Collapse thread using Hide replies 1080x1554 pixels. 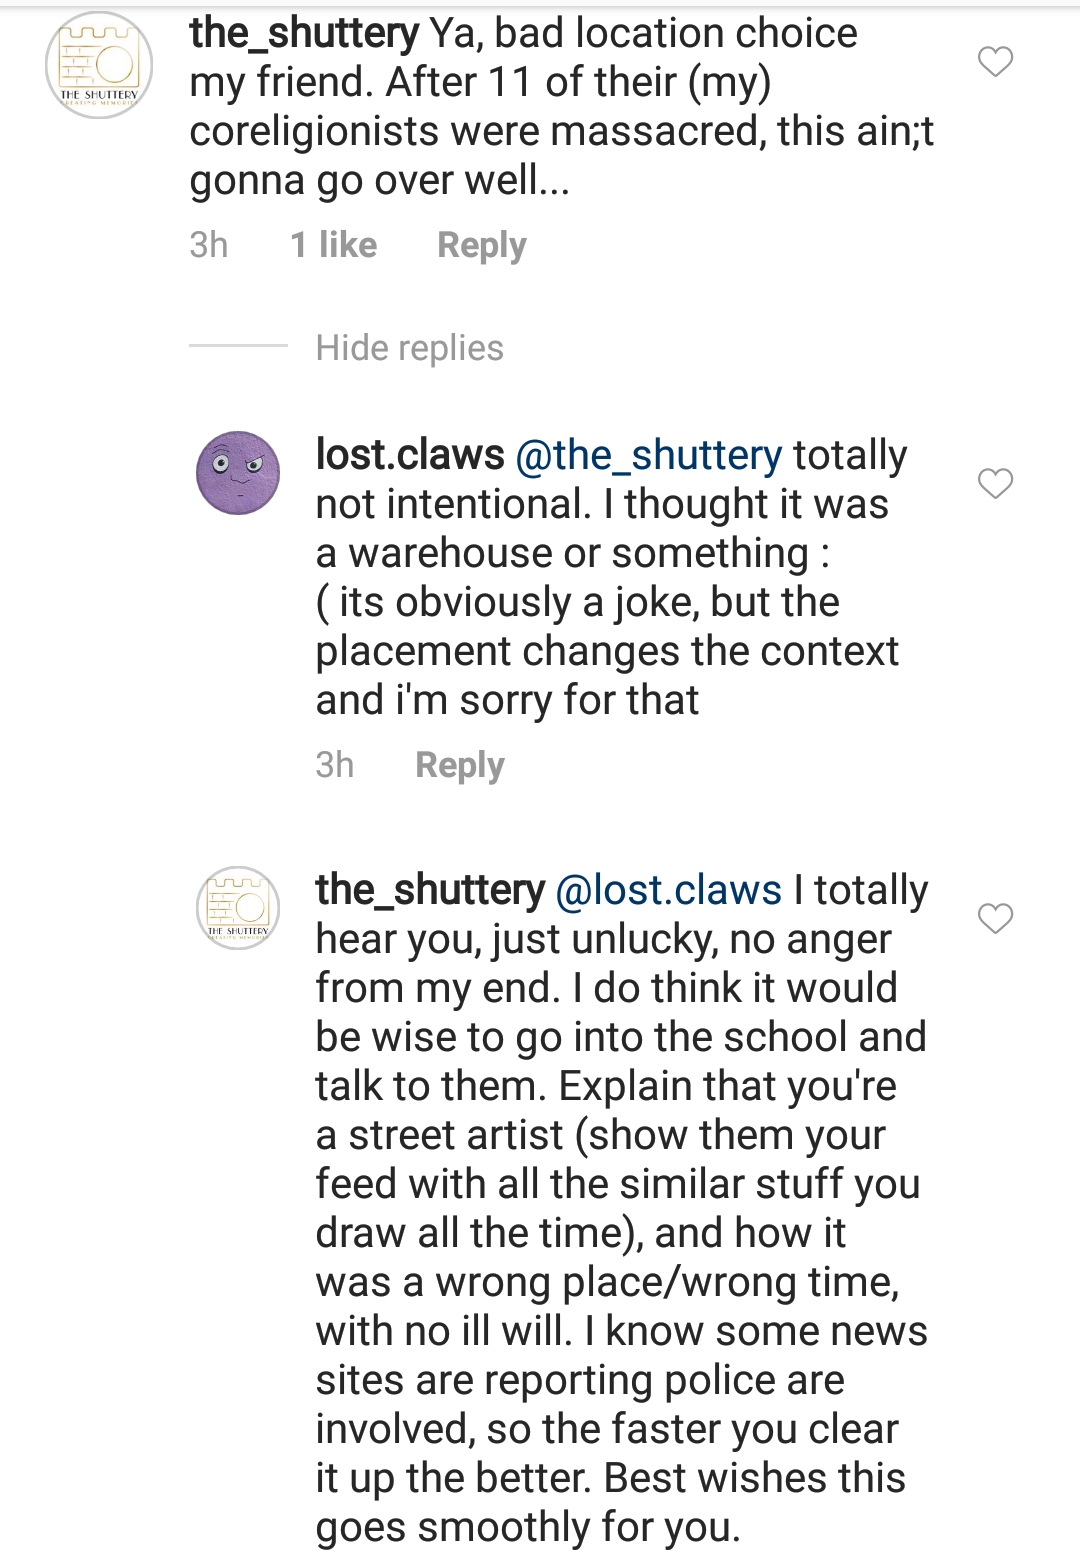pos(409,348)
